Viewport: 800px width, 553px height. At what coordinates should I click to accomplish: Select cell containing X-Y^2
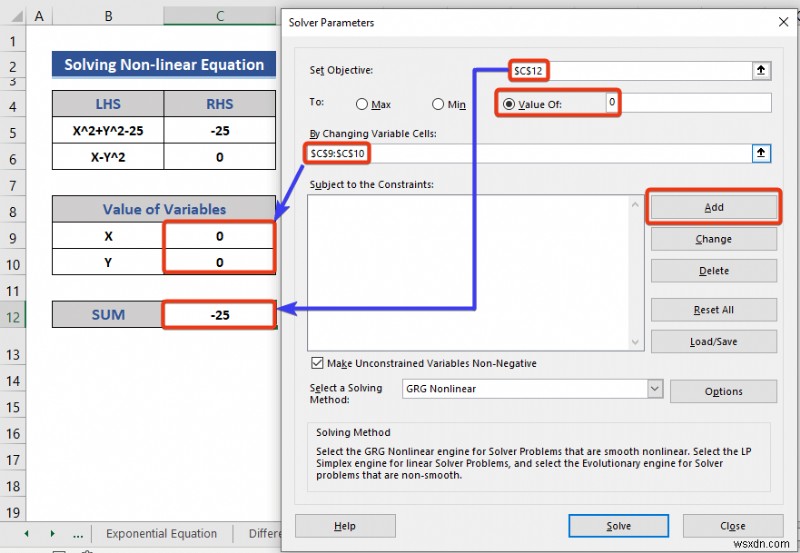click(108, 157)
